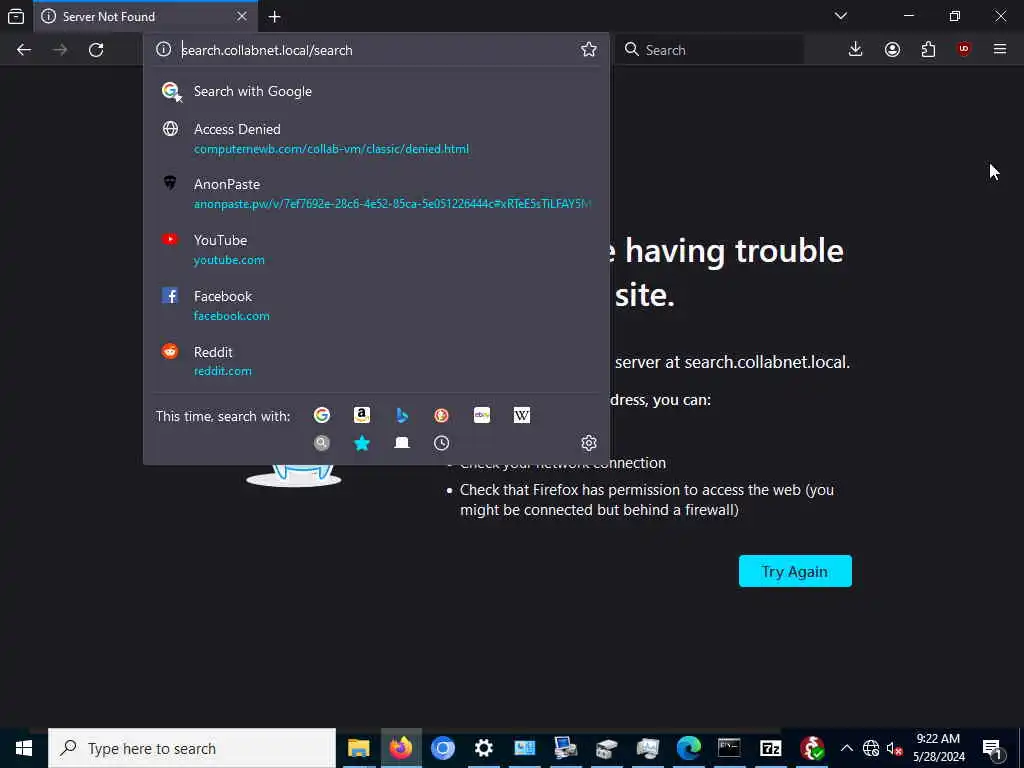Choose Search with Google suggestion
1024x768 pixels.
click(x=376, y=91)
